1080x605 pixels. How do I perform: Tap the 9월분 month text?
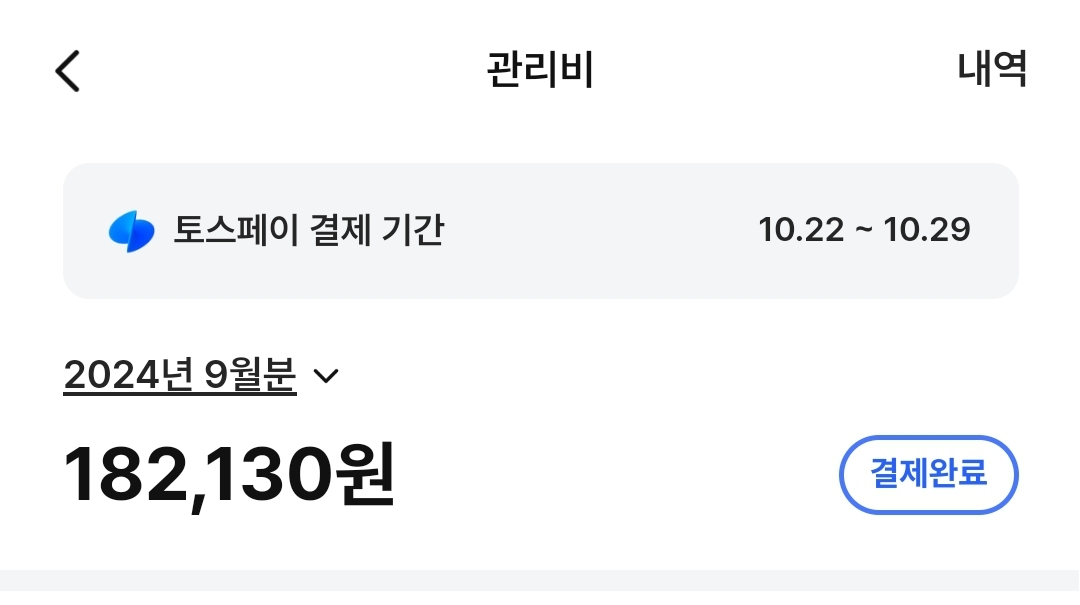click(250, 375)
